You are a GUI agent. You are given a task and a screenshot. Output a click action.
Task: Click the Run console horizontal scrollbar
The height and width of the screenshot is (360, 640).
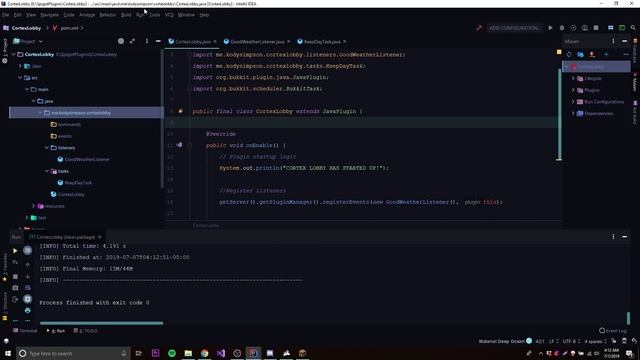click(x=102, y=323)
